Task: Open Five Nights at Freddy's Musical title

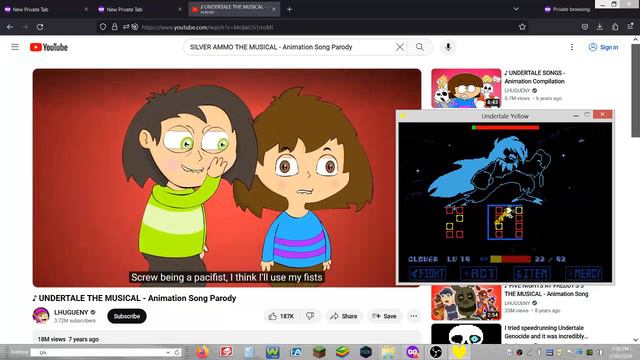Action: [546, 291]
